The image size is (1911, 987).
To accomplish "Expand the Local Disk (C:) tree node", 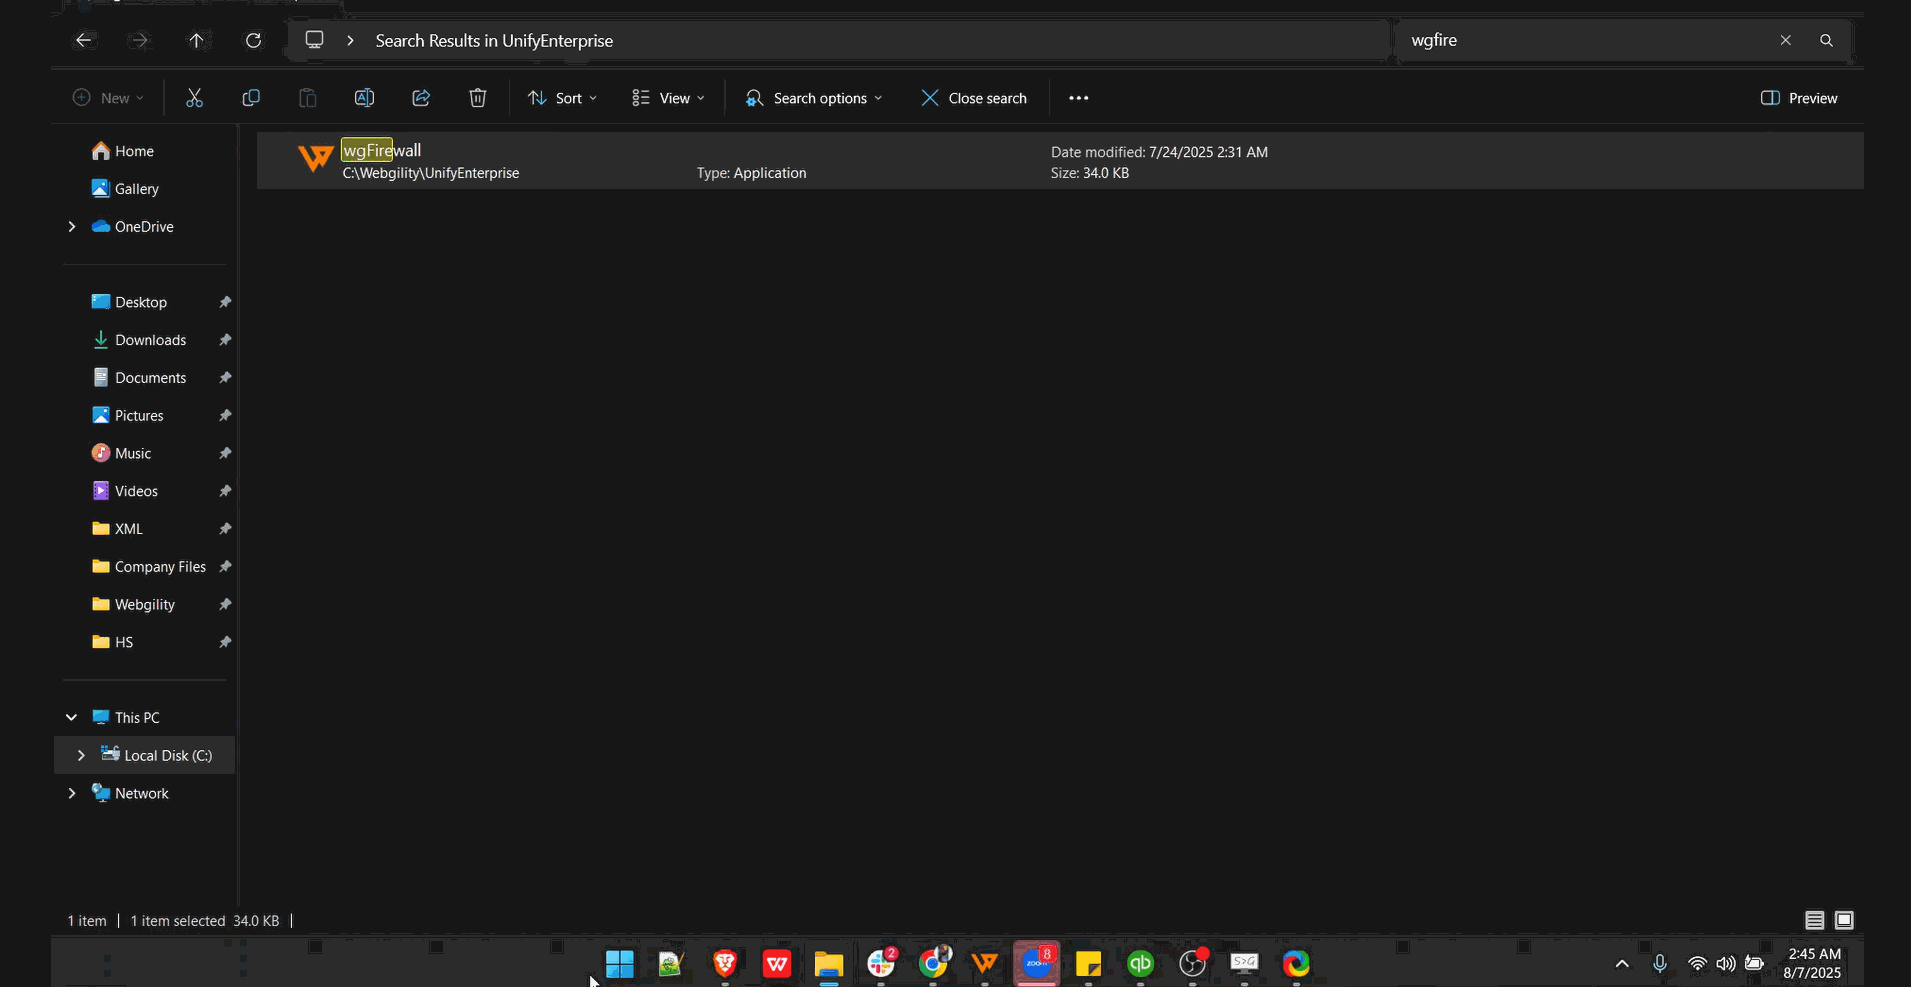I will coord(81,756).
